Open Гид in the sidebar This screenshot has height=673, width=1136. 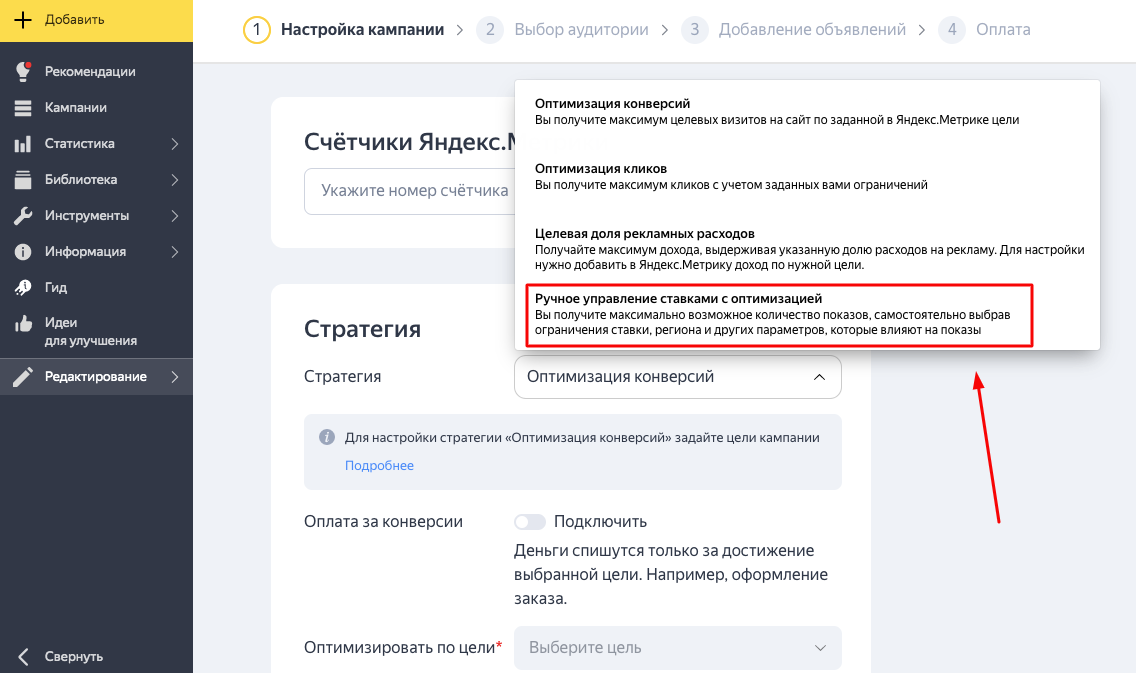[x=96, y=288]
